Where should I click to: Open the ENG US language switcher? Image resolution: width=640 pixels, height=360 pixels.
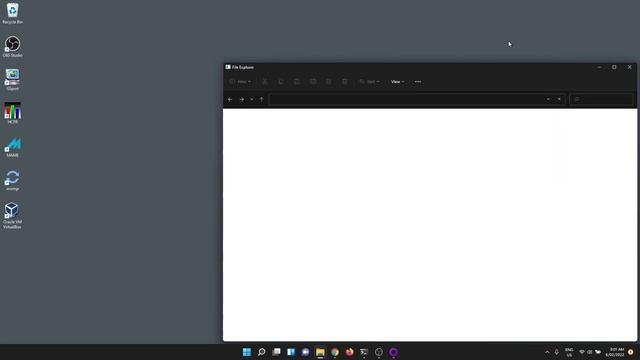(x=569, y=352)
